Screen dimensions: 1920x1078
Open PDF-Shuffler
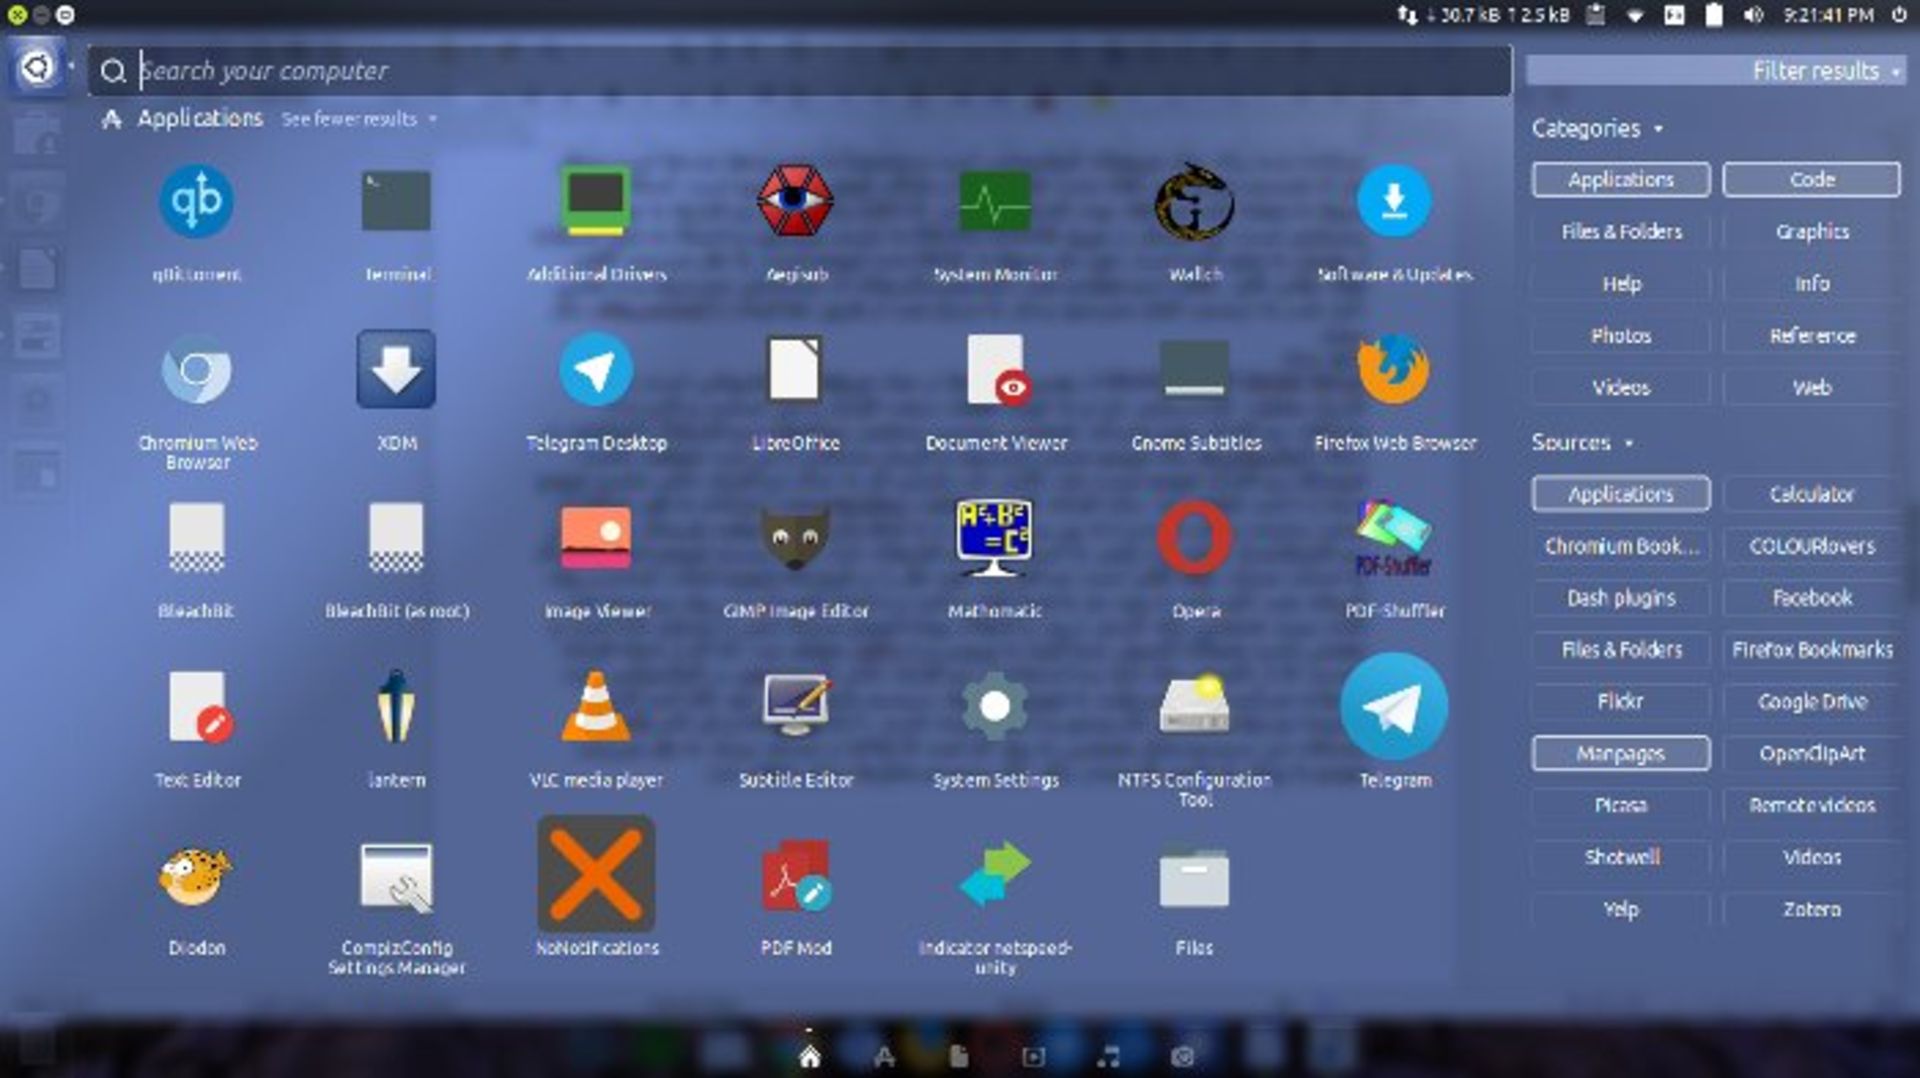(x=1394, y=538)
